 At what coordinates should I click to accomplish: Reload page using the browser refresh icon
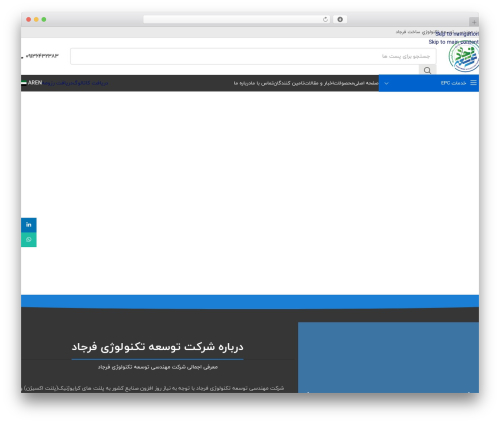click(325, 20)
